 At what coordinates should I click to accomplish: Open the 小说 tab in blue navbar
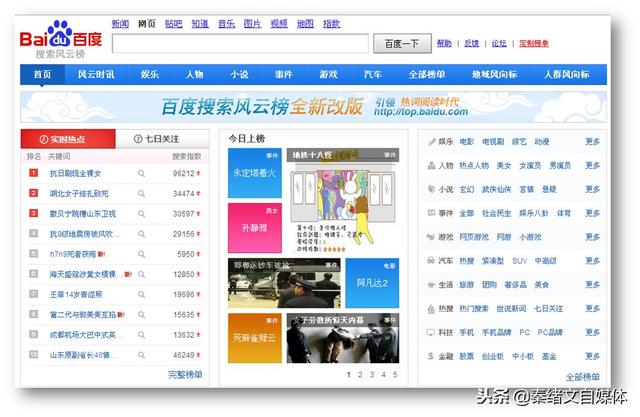(x=239, y=74)
